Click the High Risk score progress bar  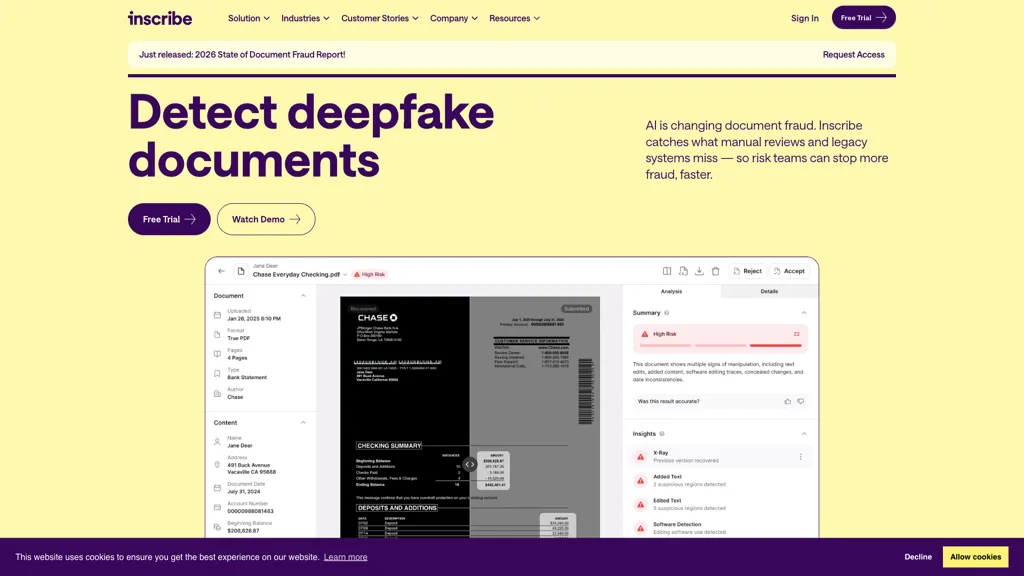coord(720,345)
